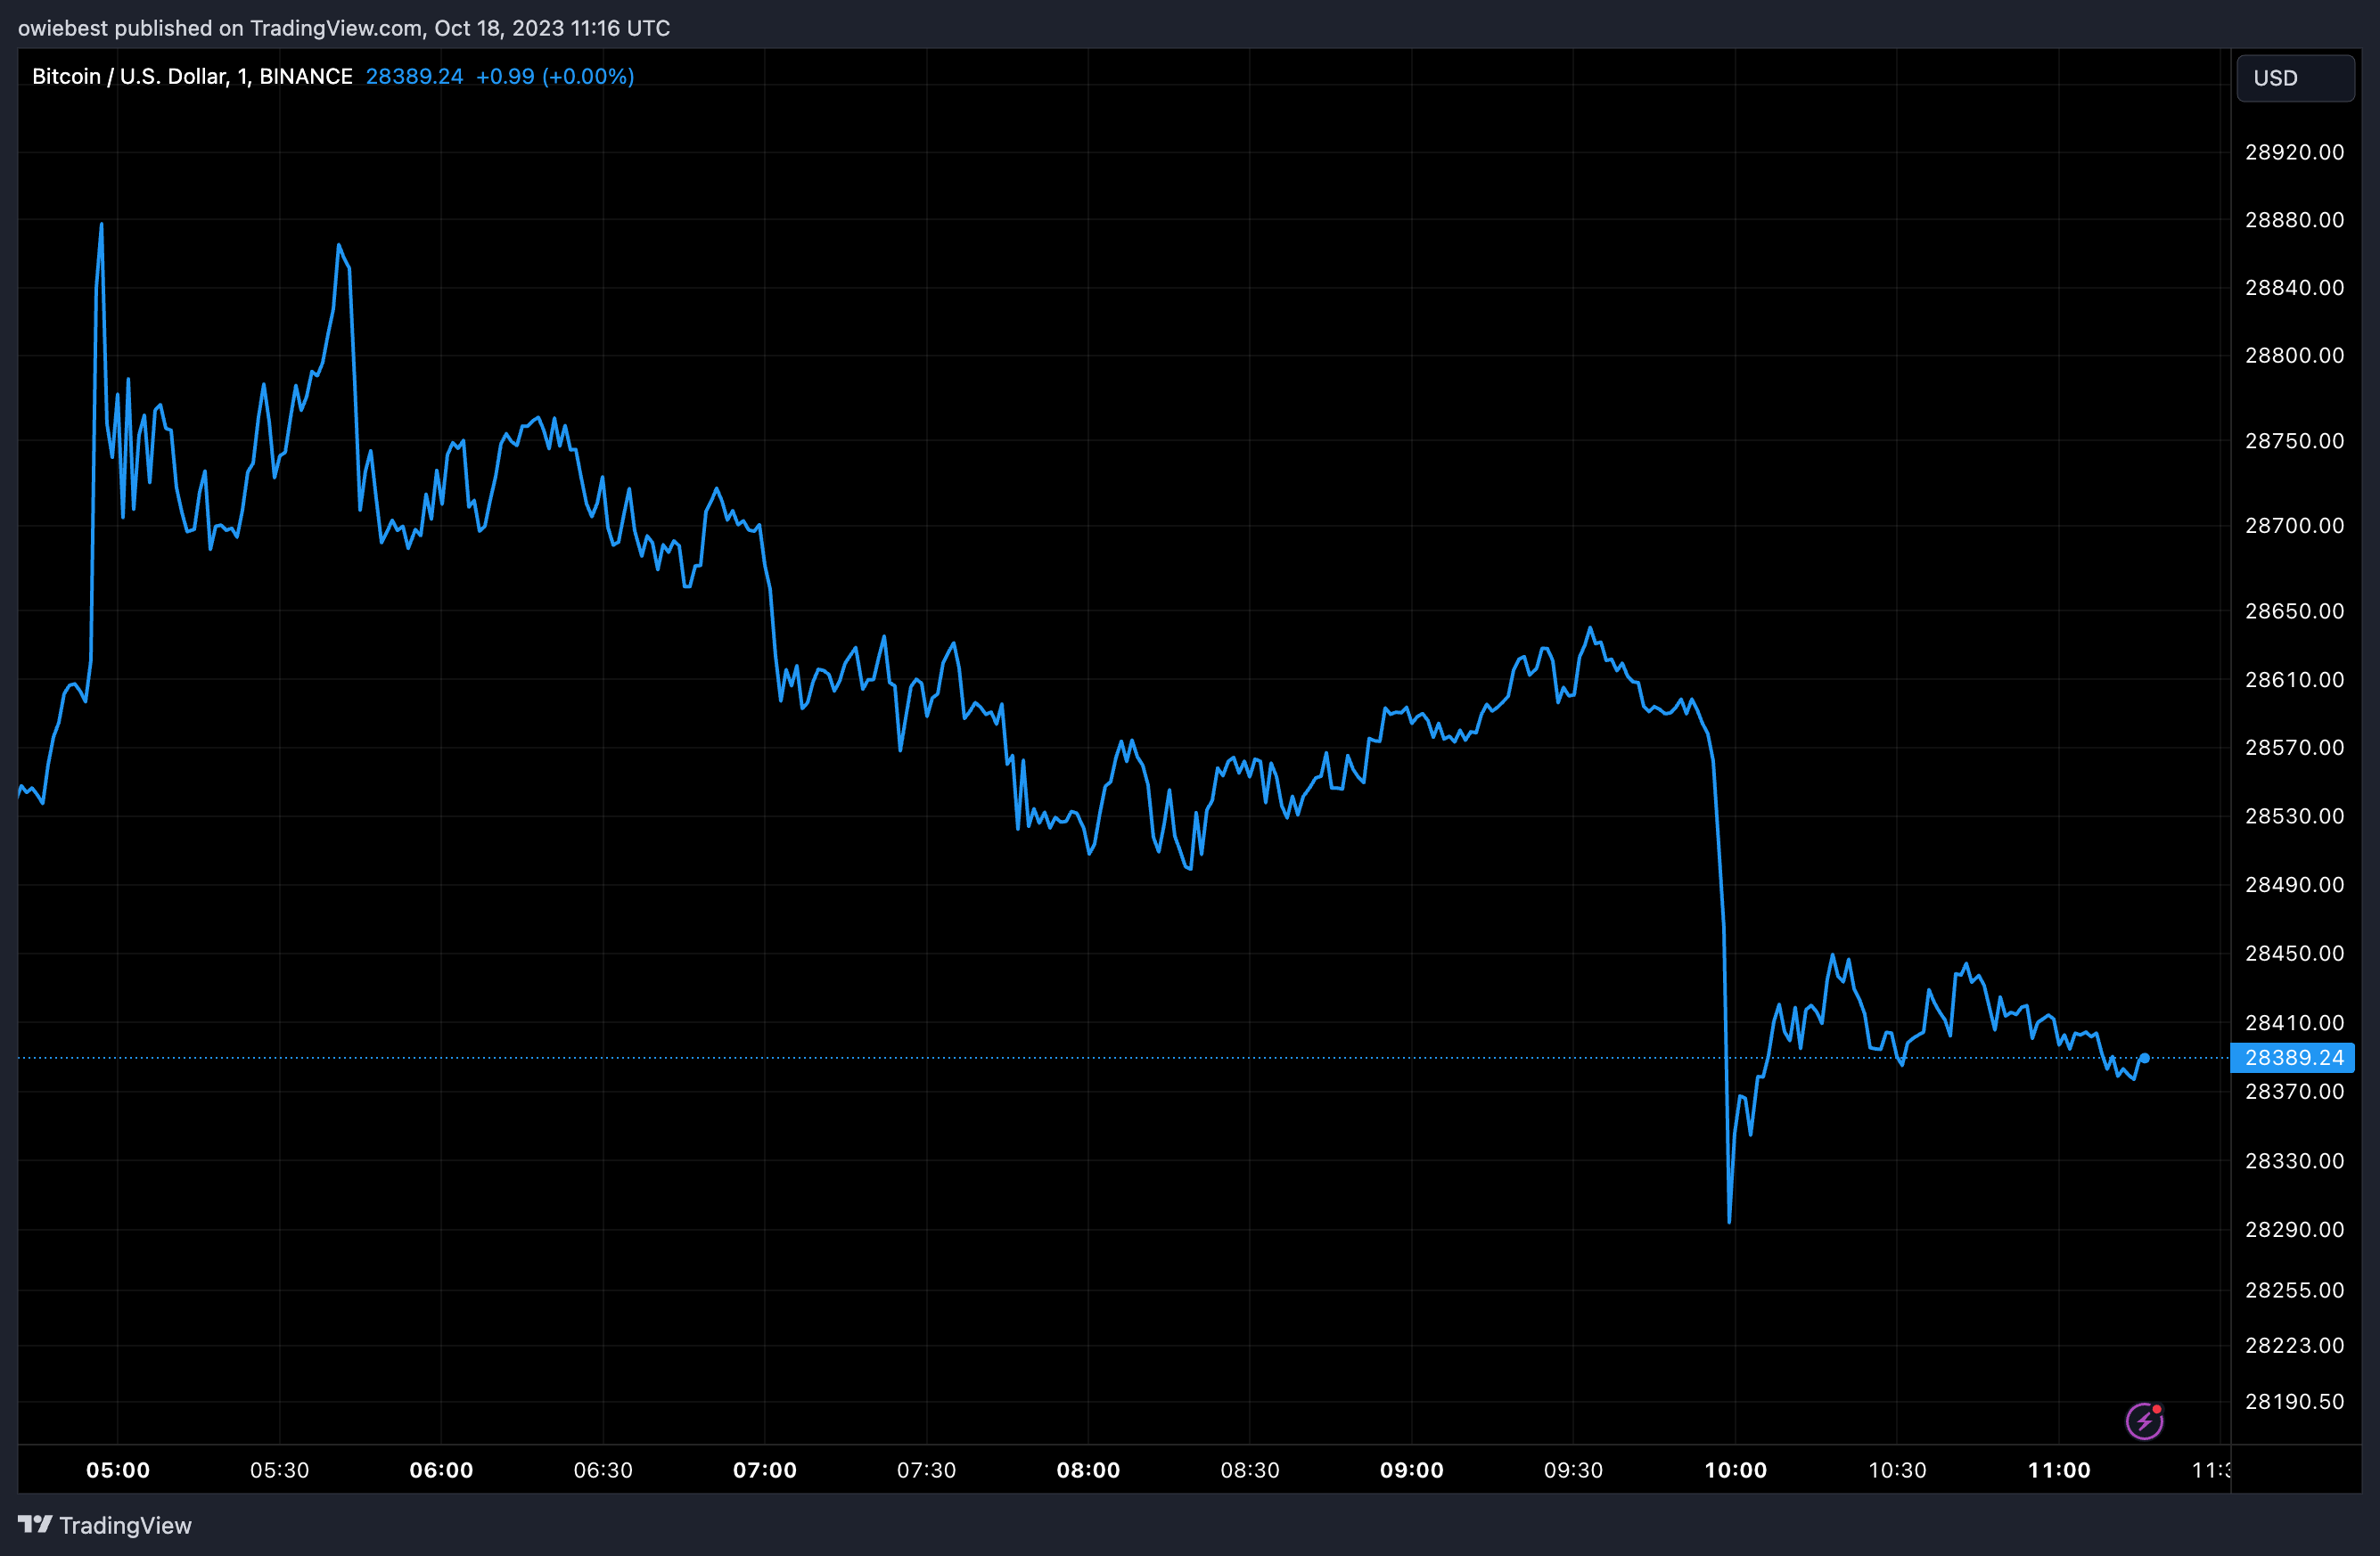Screen dimensions: 2380x1556
Task: Select the 07:00 time axis label
Action: [765, 1470]
